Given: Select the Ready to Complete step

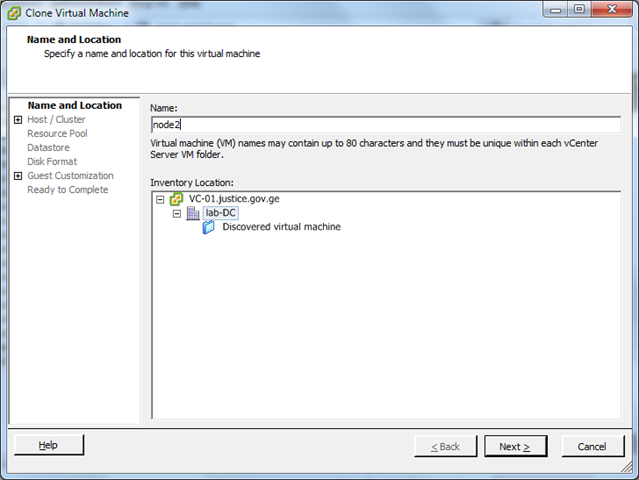Looking at the screenshot, I should pos(67,189).
